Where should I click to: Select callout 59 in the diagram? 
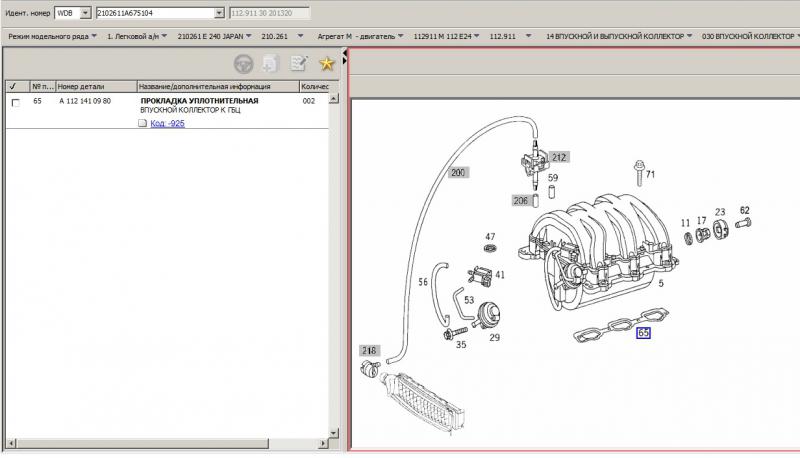coord(553,177)
